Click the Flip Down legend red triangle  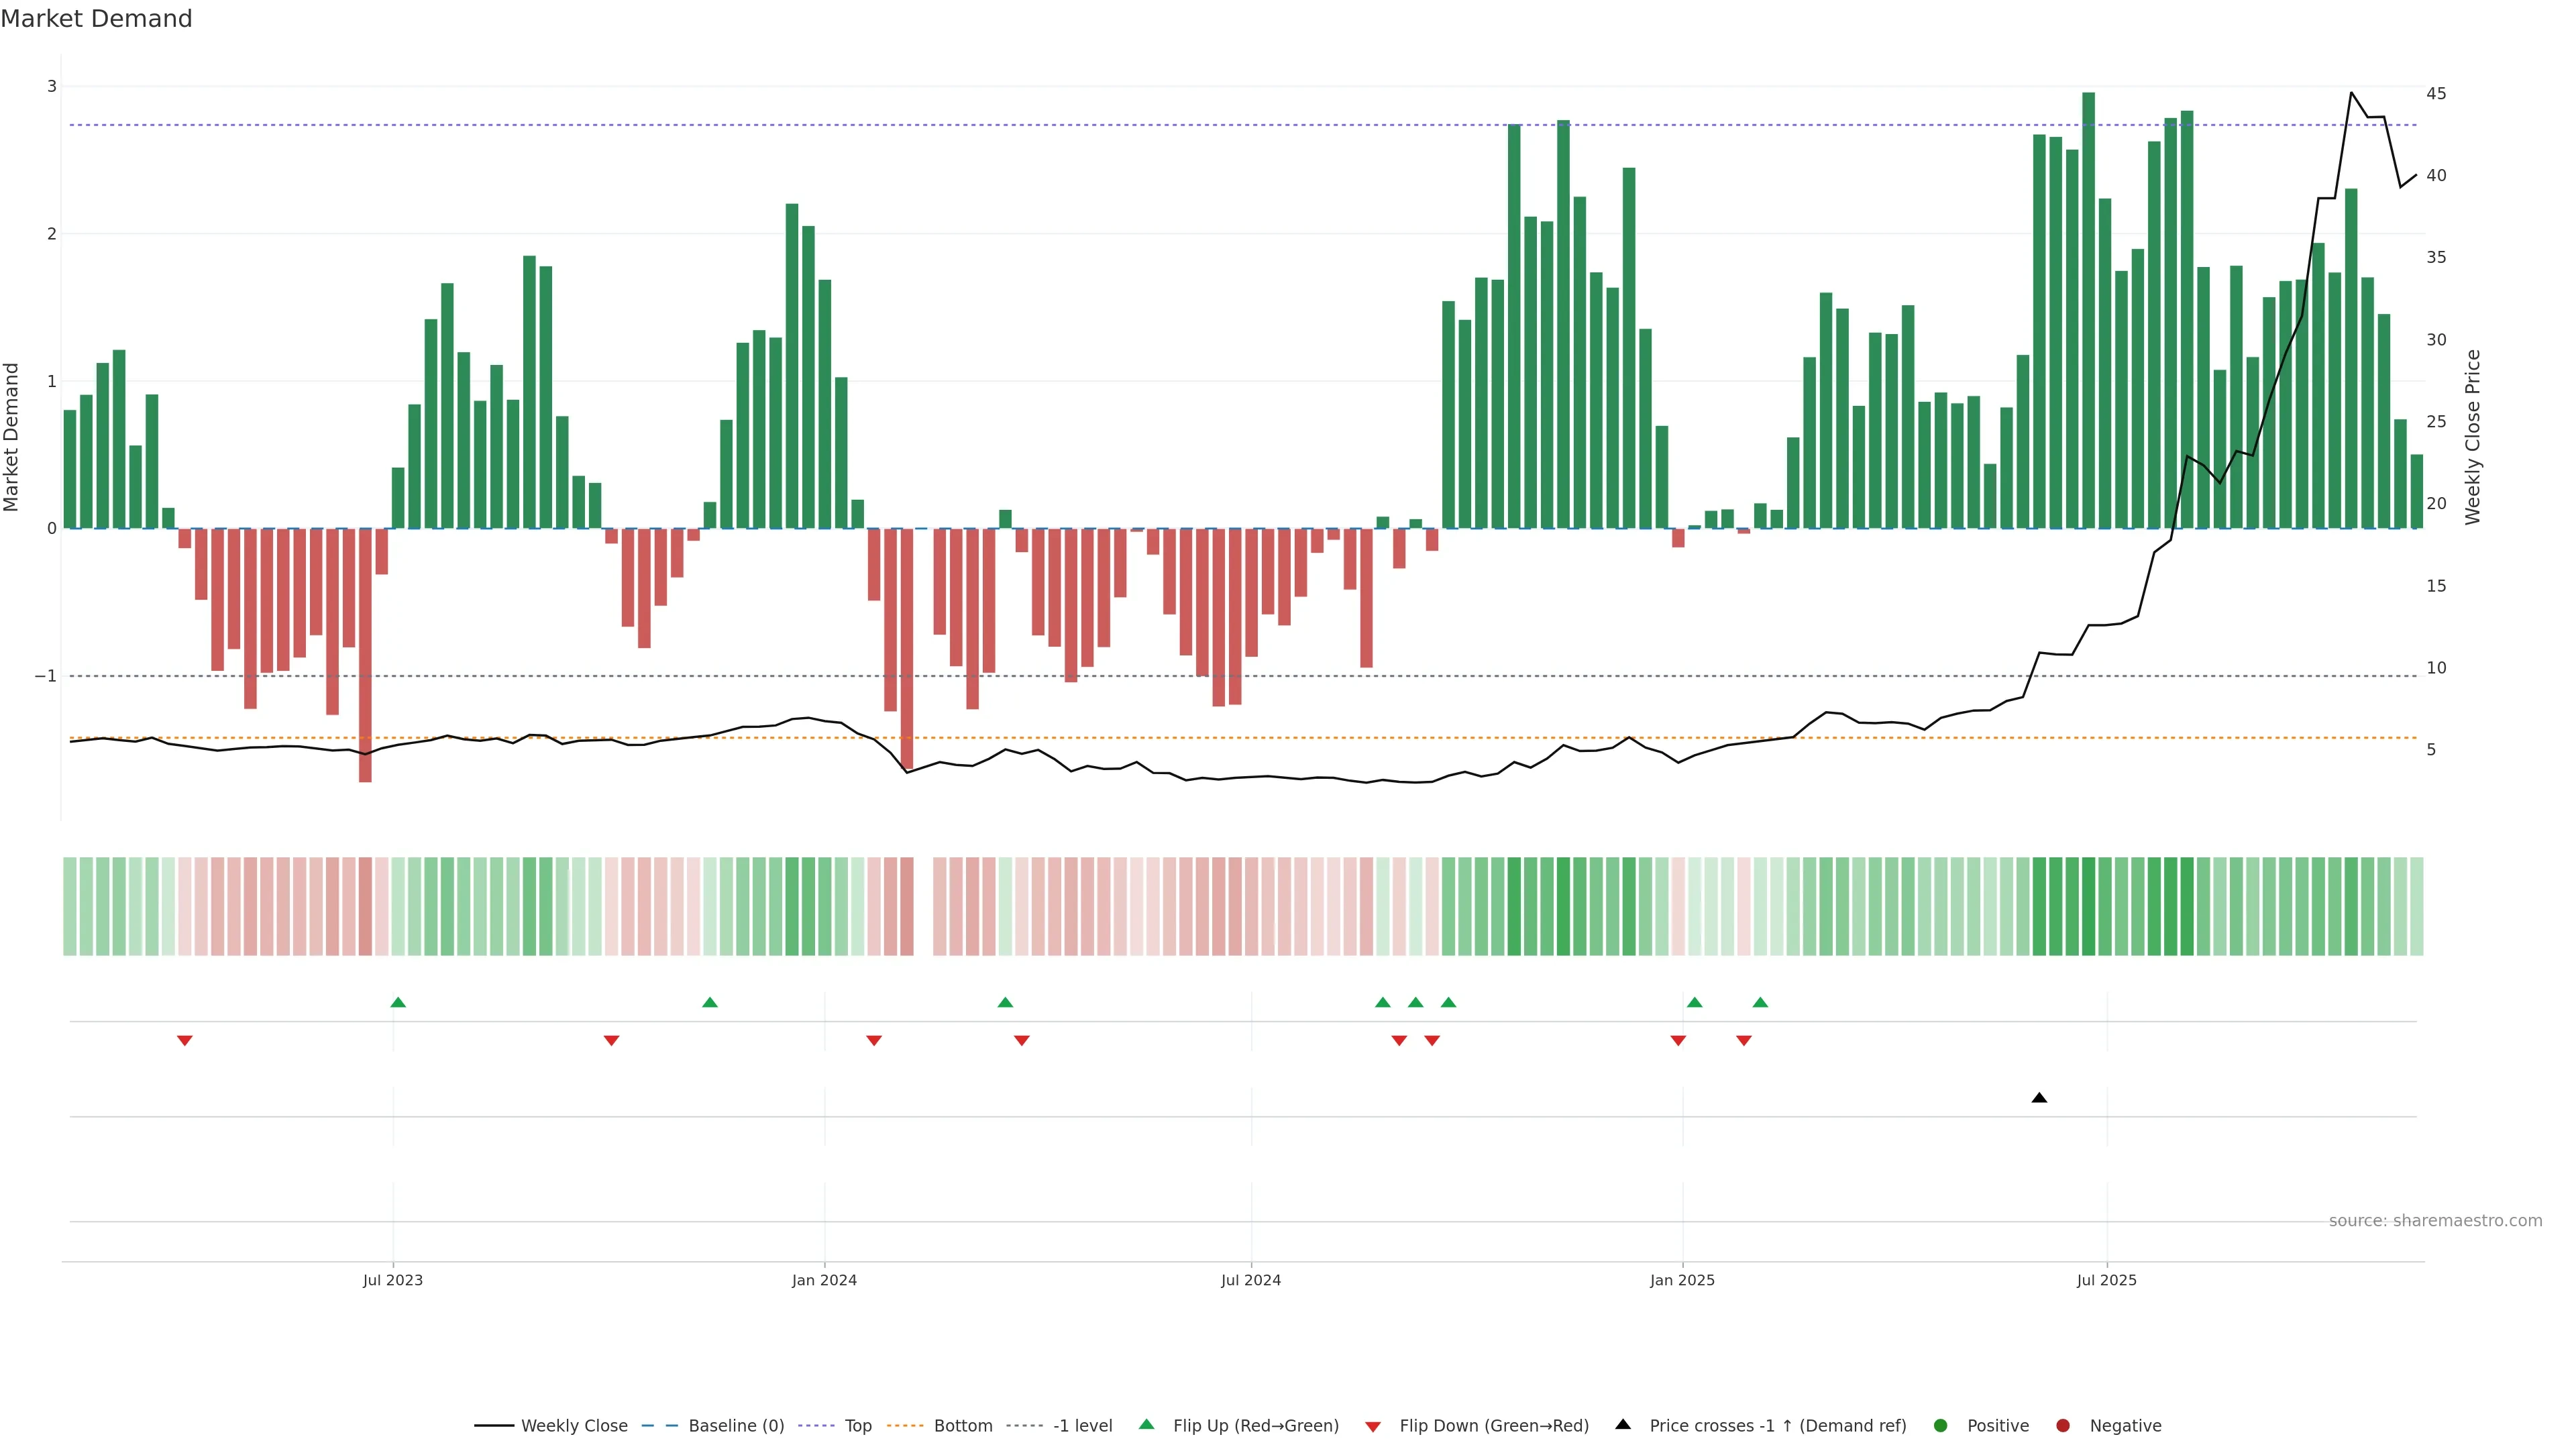click(x=1373, y=1426)
